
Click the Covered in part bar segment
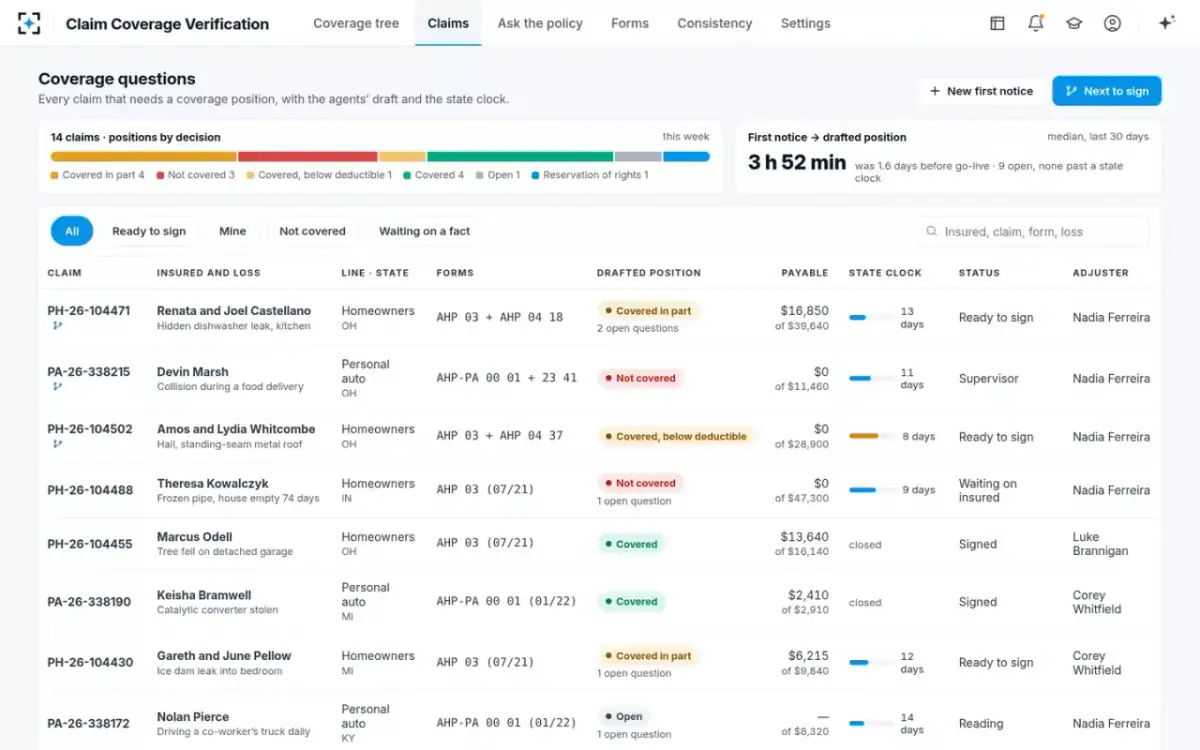tap(143, 156)
